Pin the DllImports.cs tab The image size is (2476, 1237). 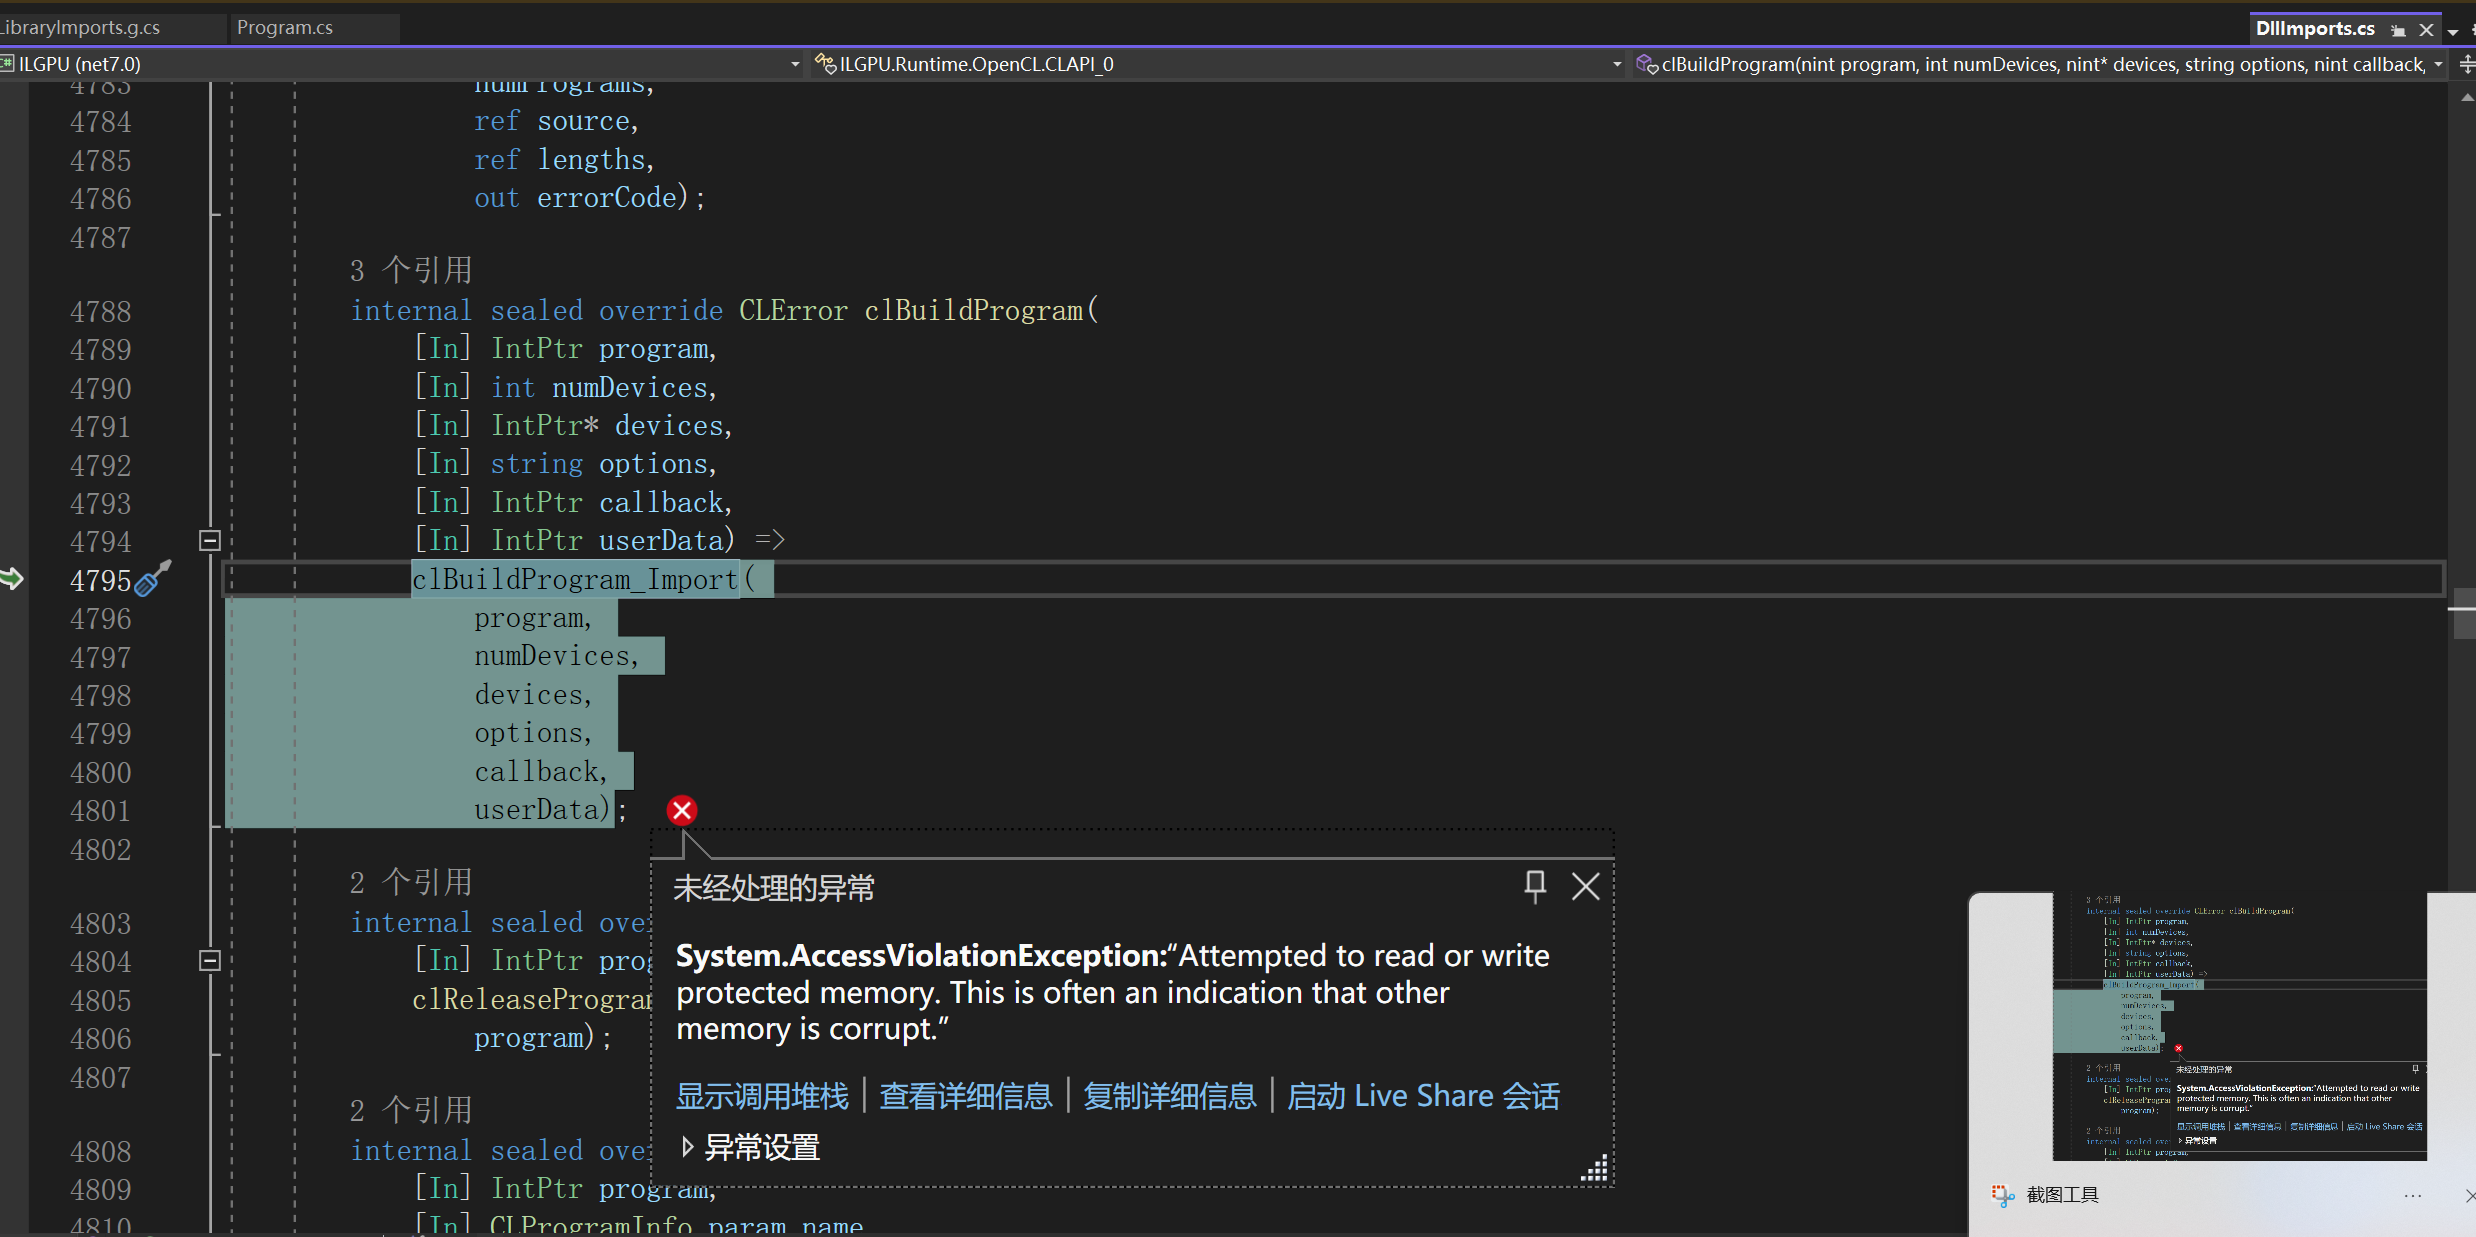[2398, 30]
